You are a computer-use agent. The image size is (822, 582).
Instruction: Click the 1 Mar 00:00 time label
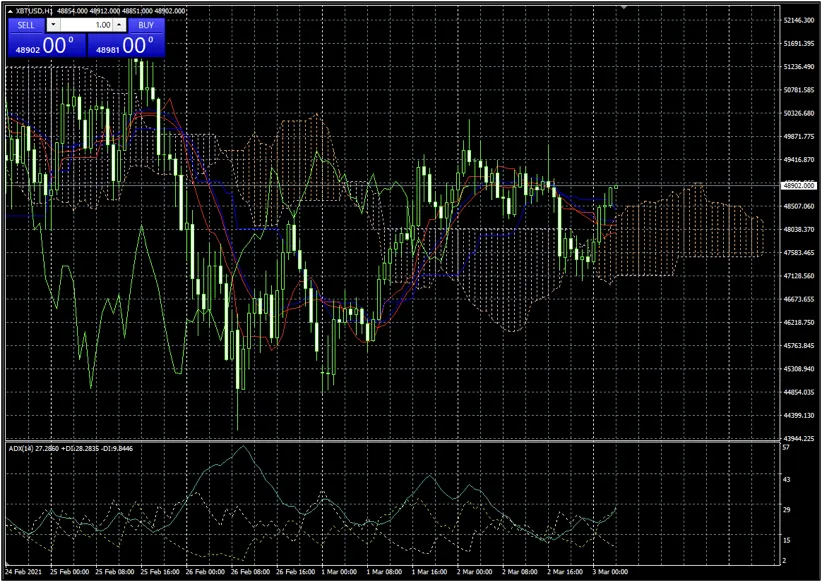click(339, 572)
